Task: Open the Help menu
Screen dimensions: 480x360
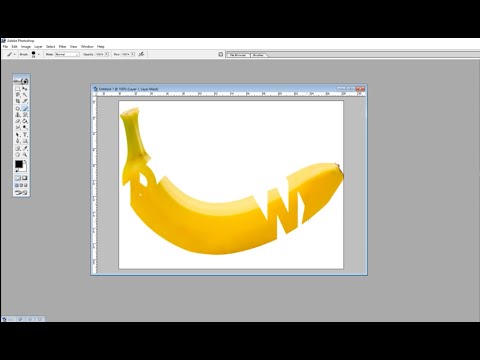Action: (101, 47)
